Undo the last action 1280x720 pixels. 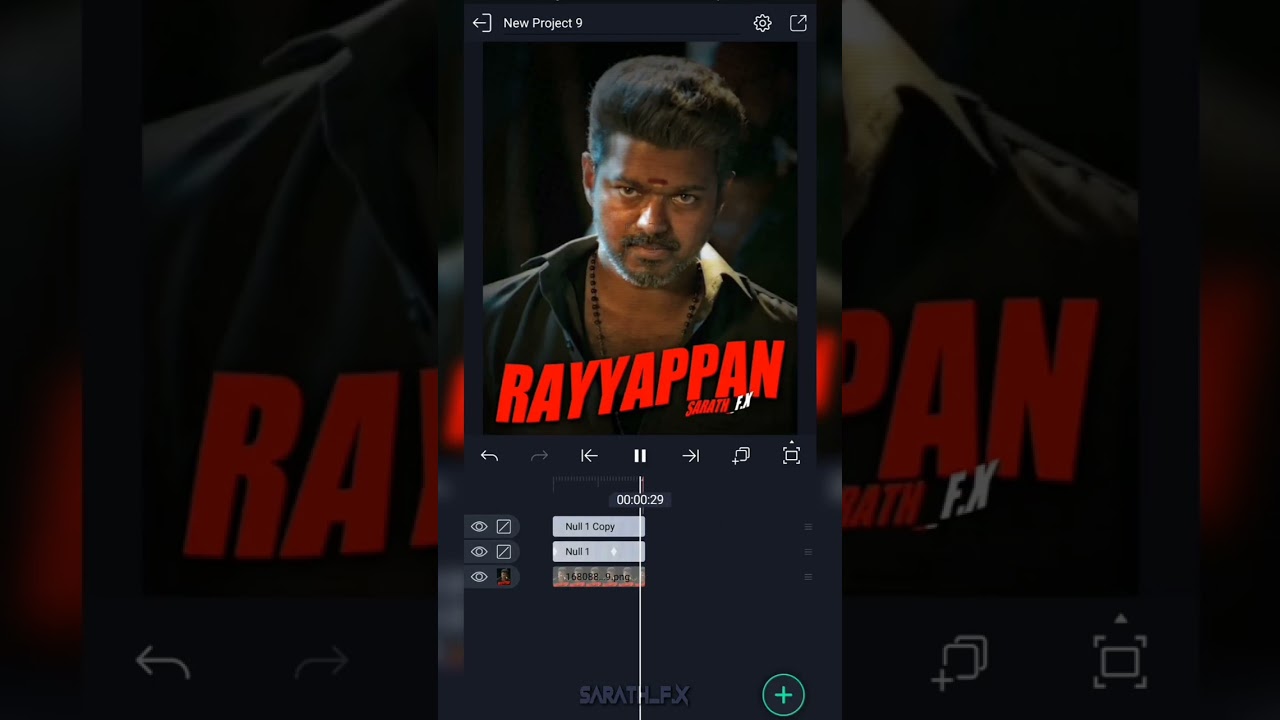[x=489, y=456]
